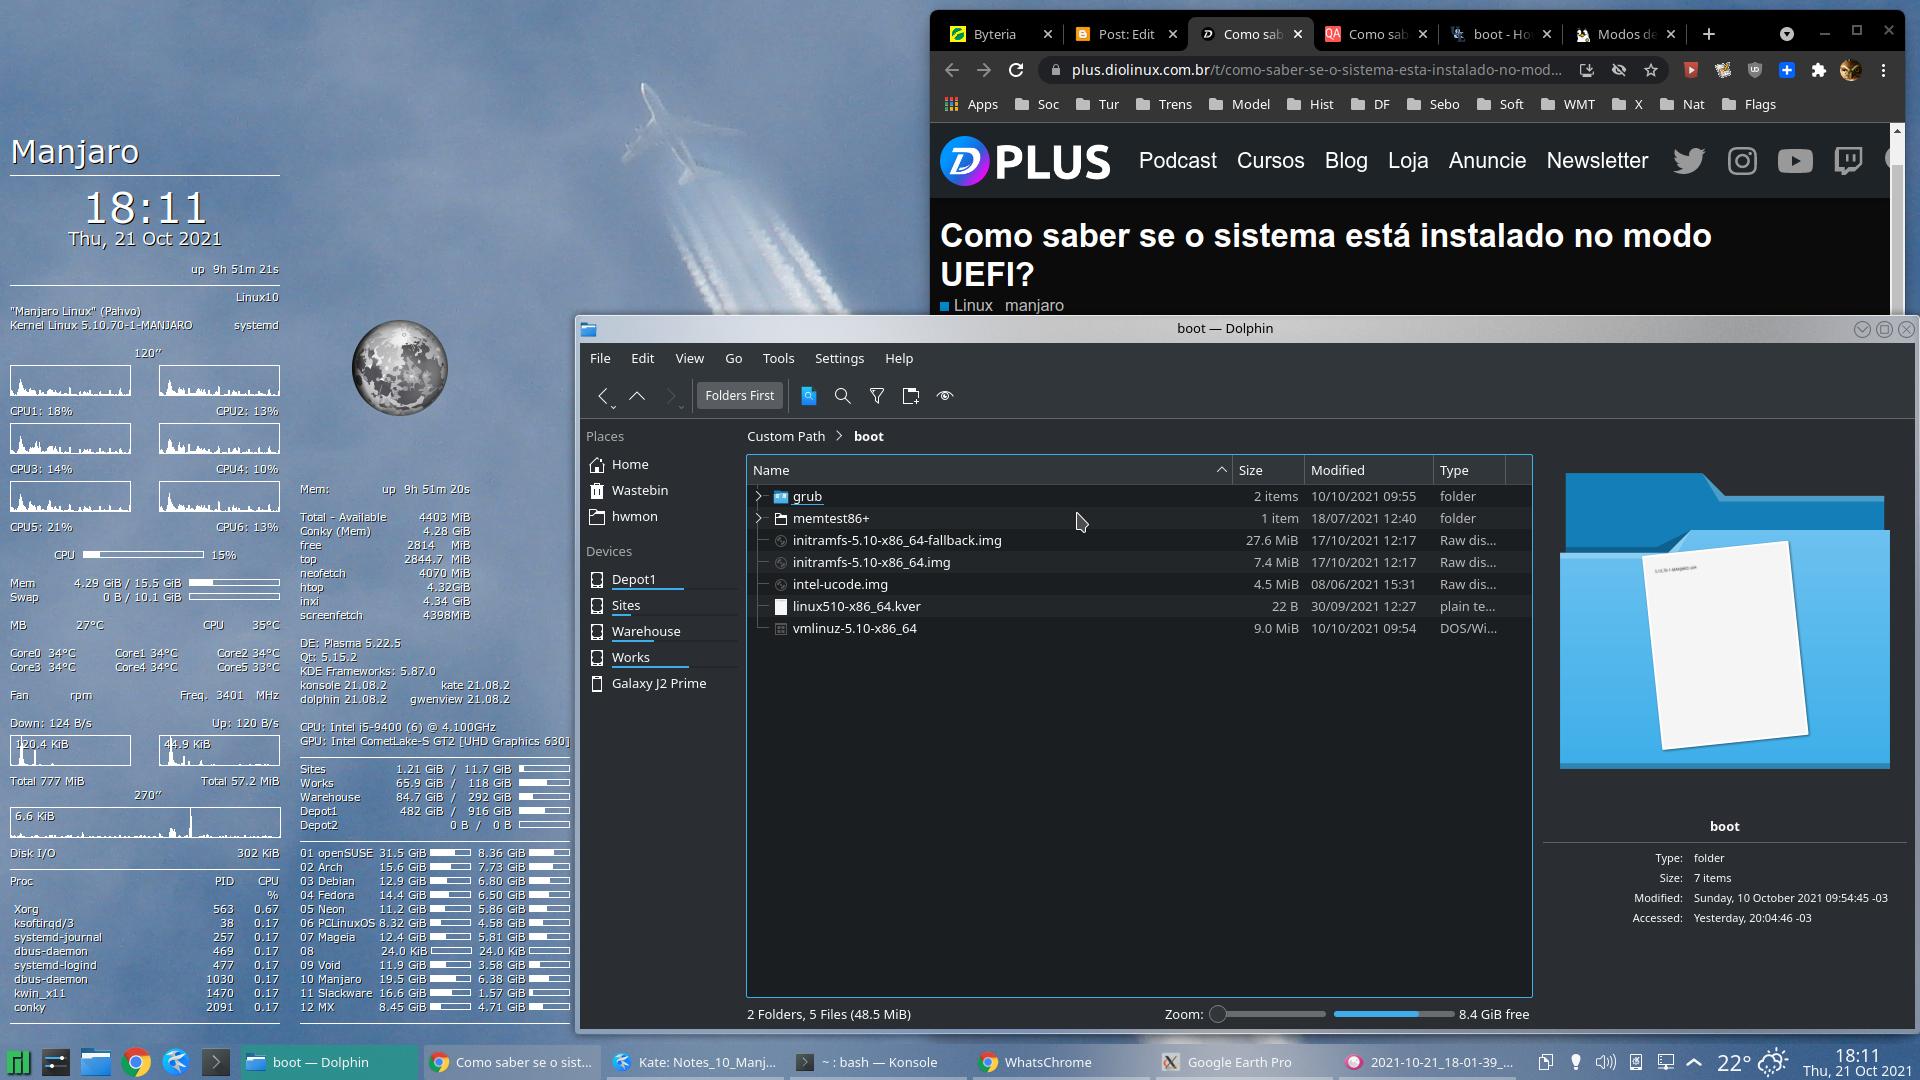Screen dimensions: 1920x1080
Task: Sort file list by Type column
Action: click(1469, 470)
